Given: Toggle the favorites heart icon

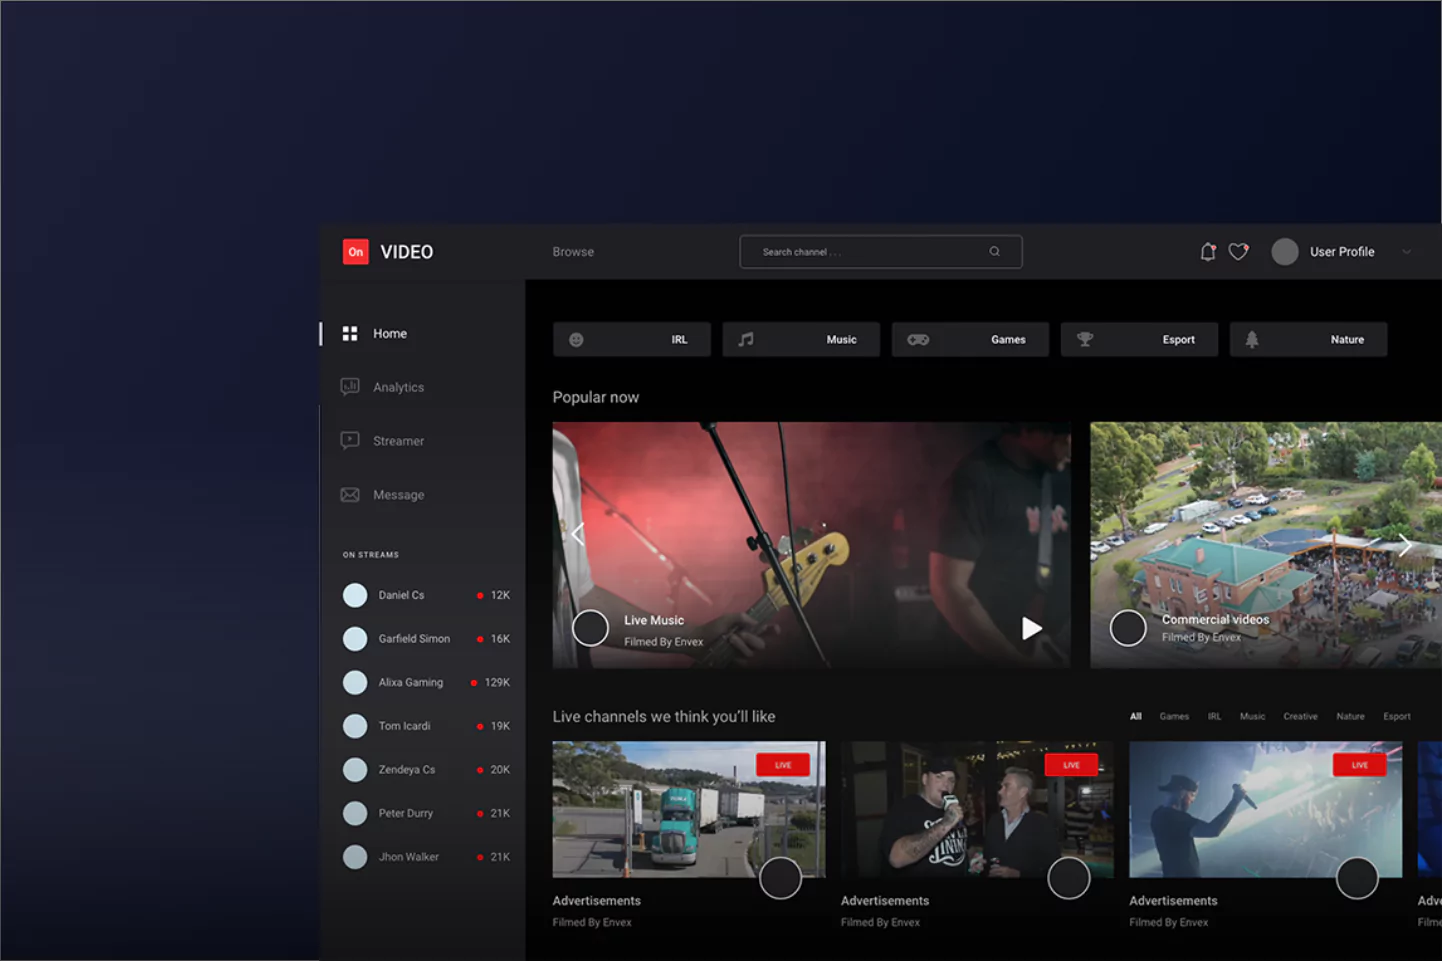Looking at the screenshot, I should coord(1239,251).
